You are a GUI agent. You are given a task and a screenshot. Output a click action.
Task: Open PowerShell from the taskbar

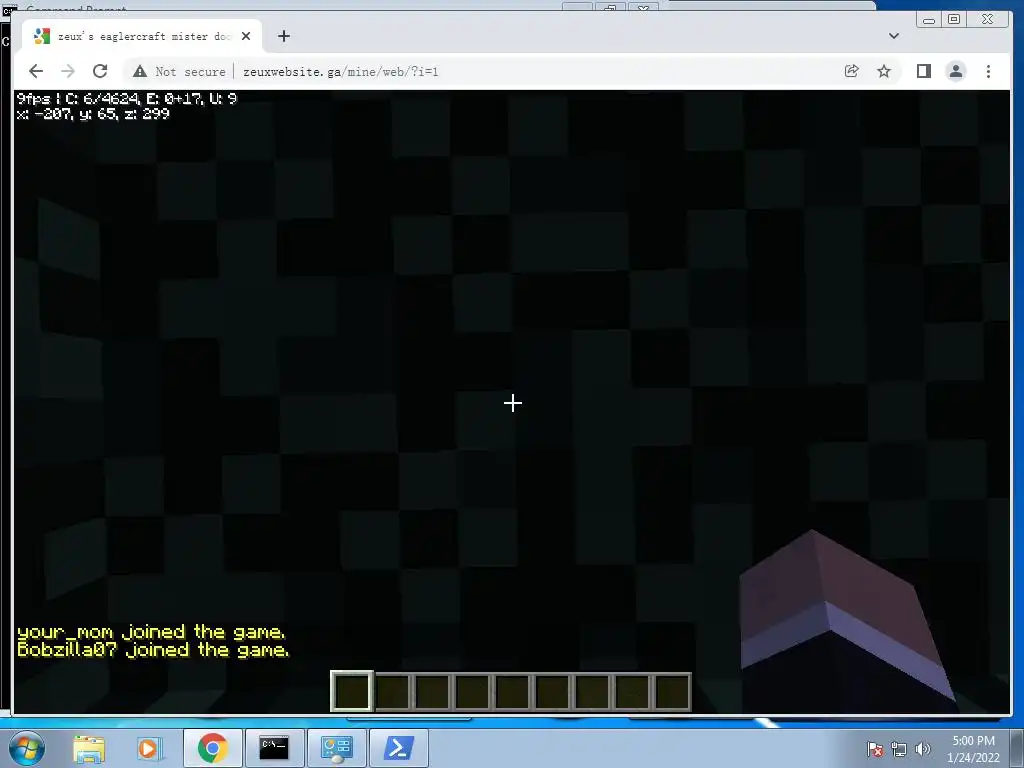point(399,748)
